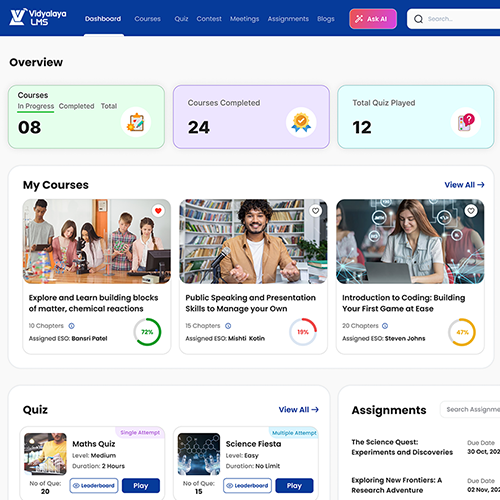Open View All for My Courses
This screenshot has height=500, width=500.
click(464, 185)
